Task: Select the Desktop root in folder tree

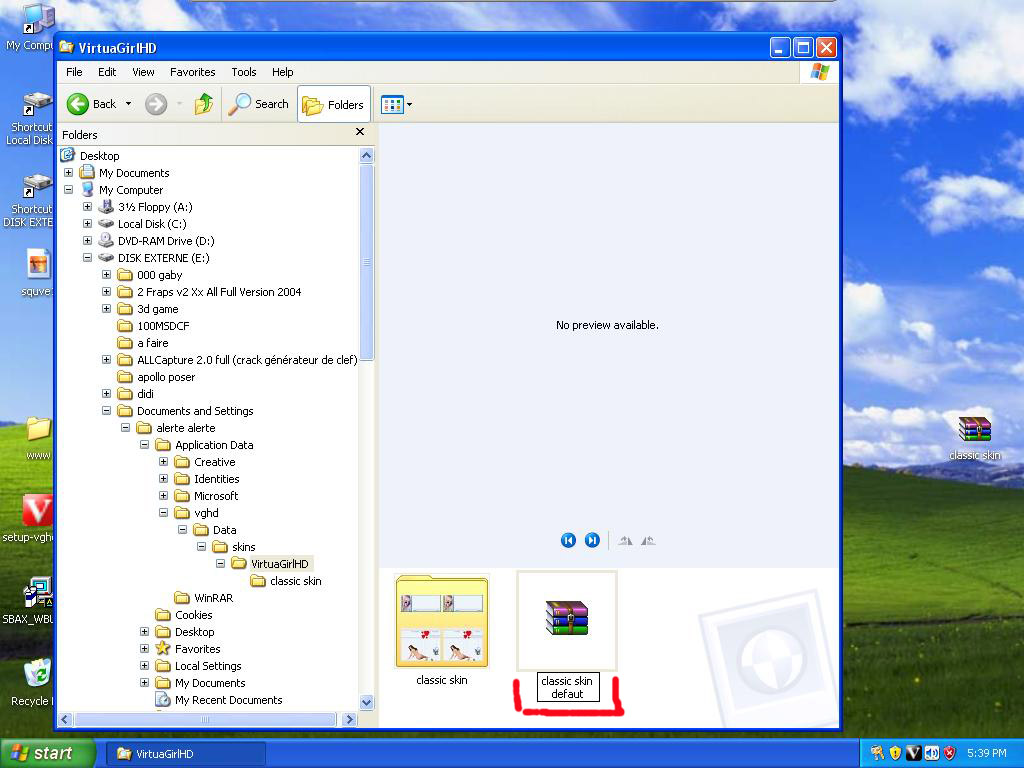Action: [x=99, y=156]
